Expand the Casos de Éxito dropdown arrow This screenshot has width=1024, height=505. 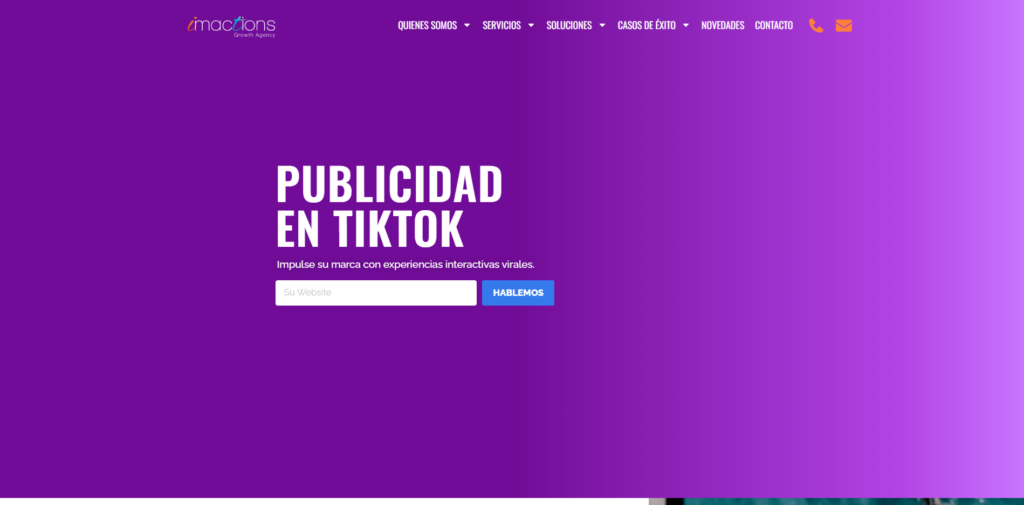click(x=686, y=26)
